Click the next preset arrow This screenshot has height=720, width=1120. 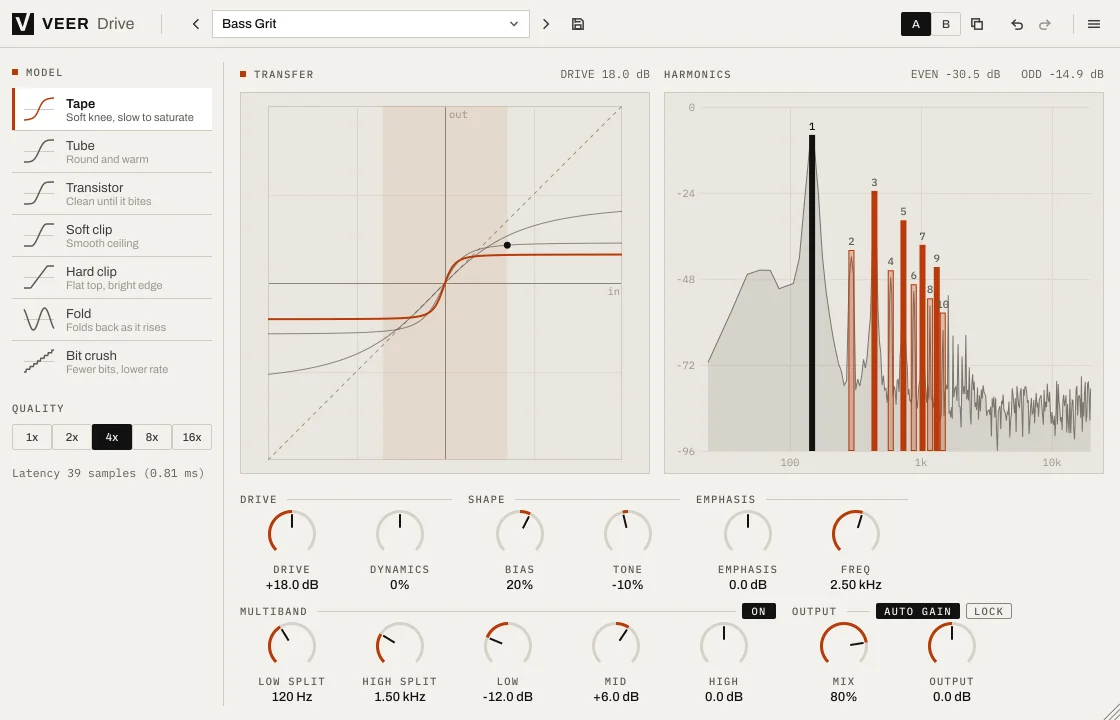tap(546, 24)
